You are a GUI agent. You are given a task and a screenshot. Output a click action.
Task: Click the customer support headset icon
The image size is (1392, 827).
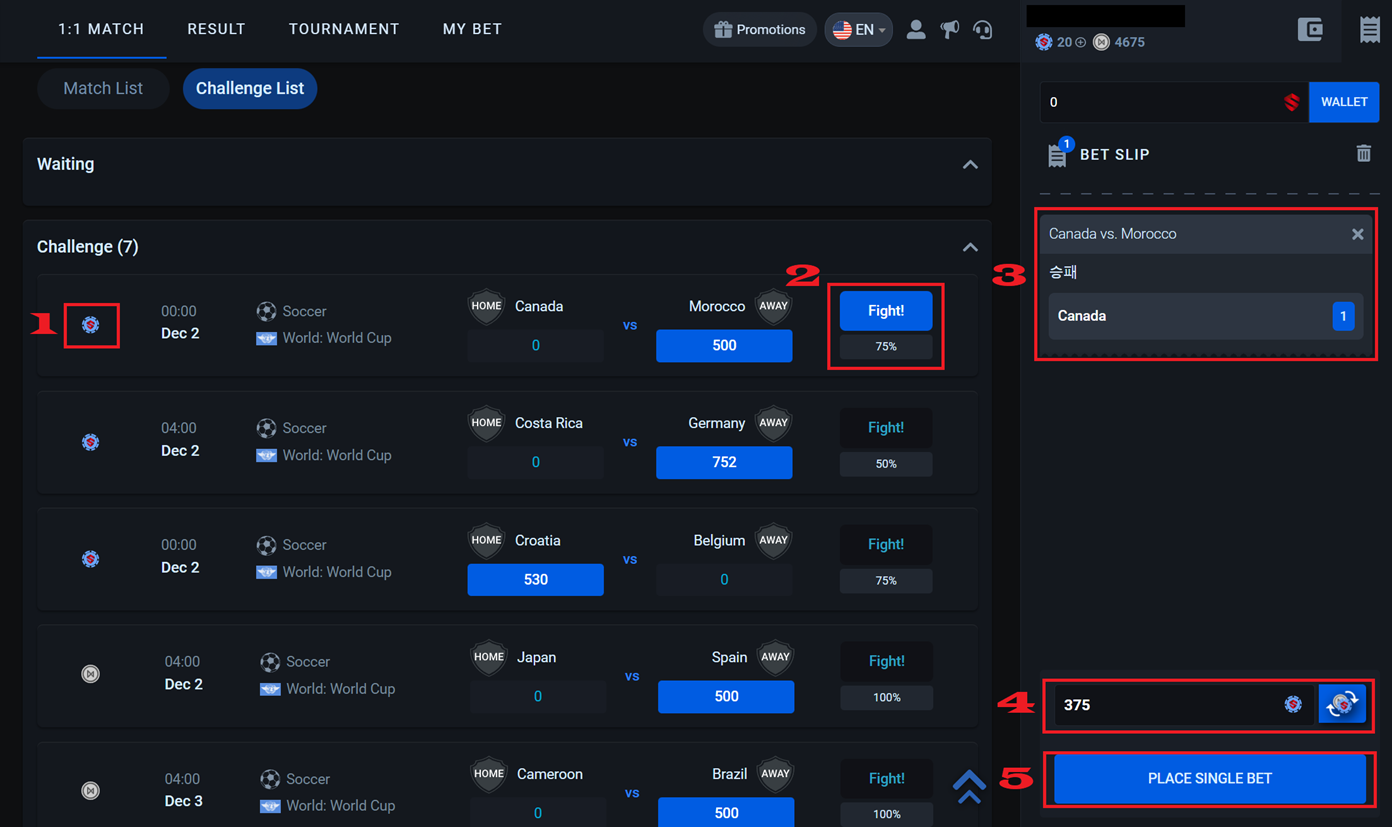(983, 30)
